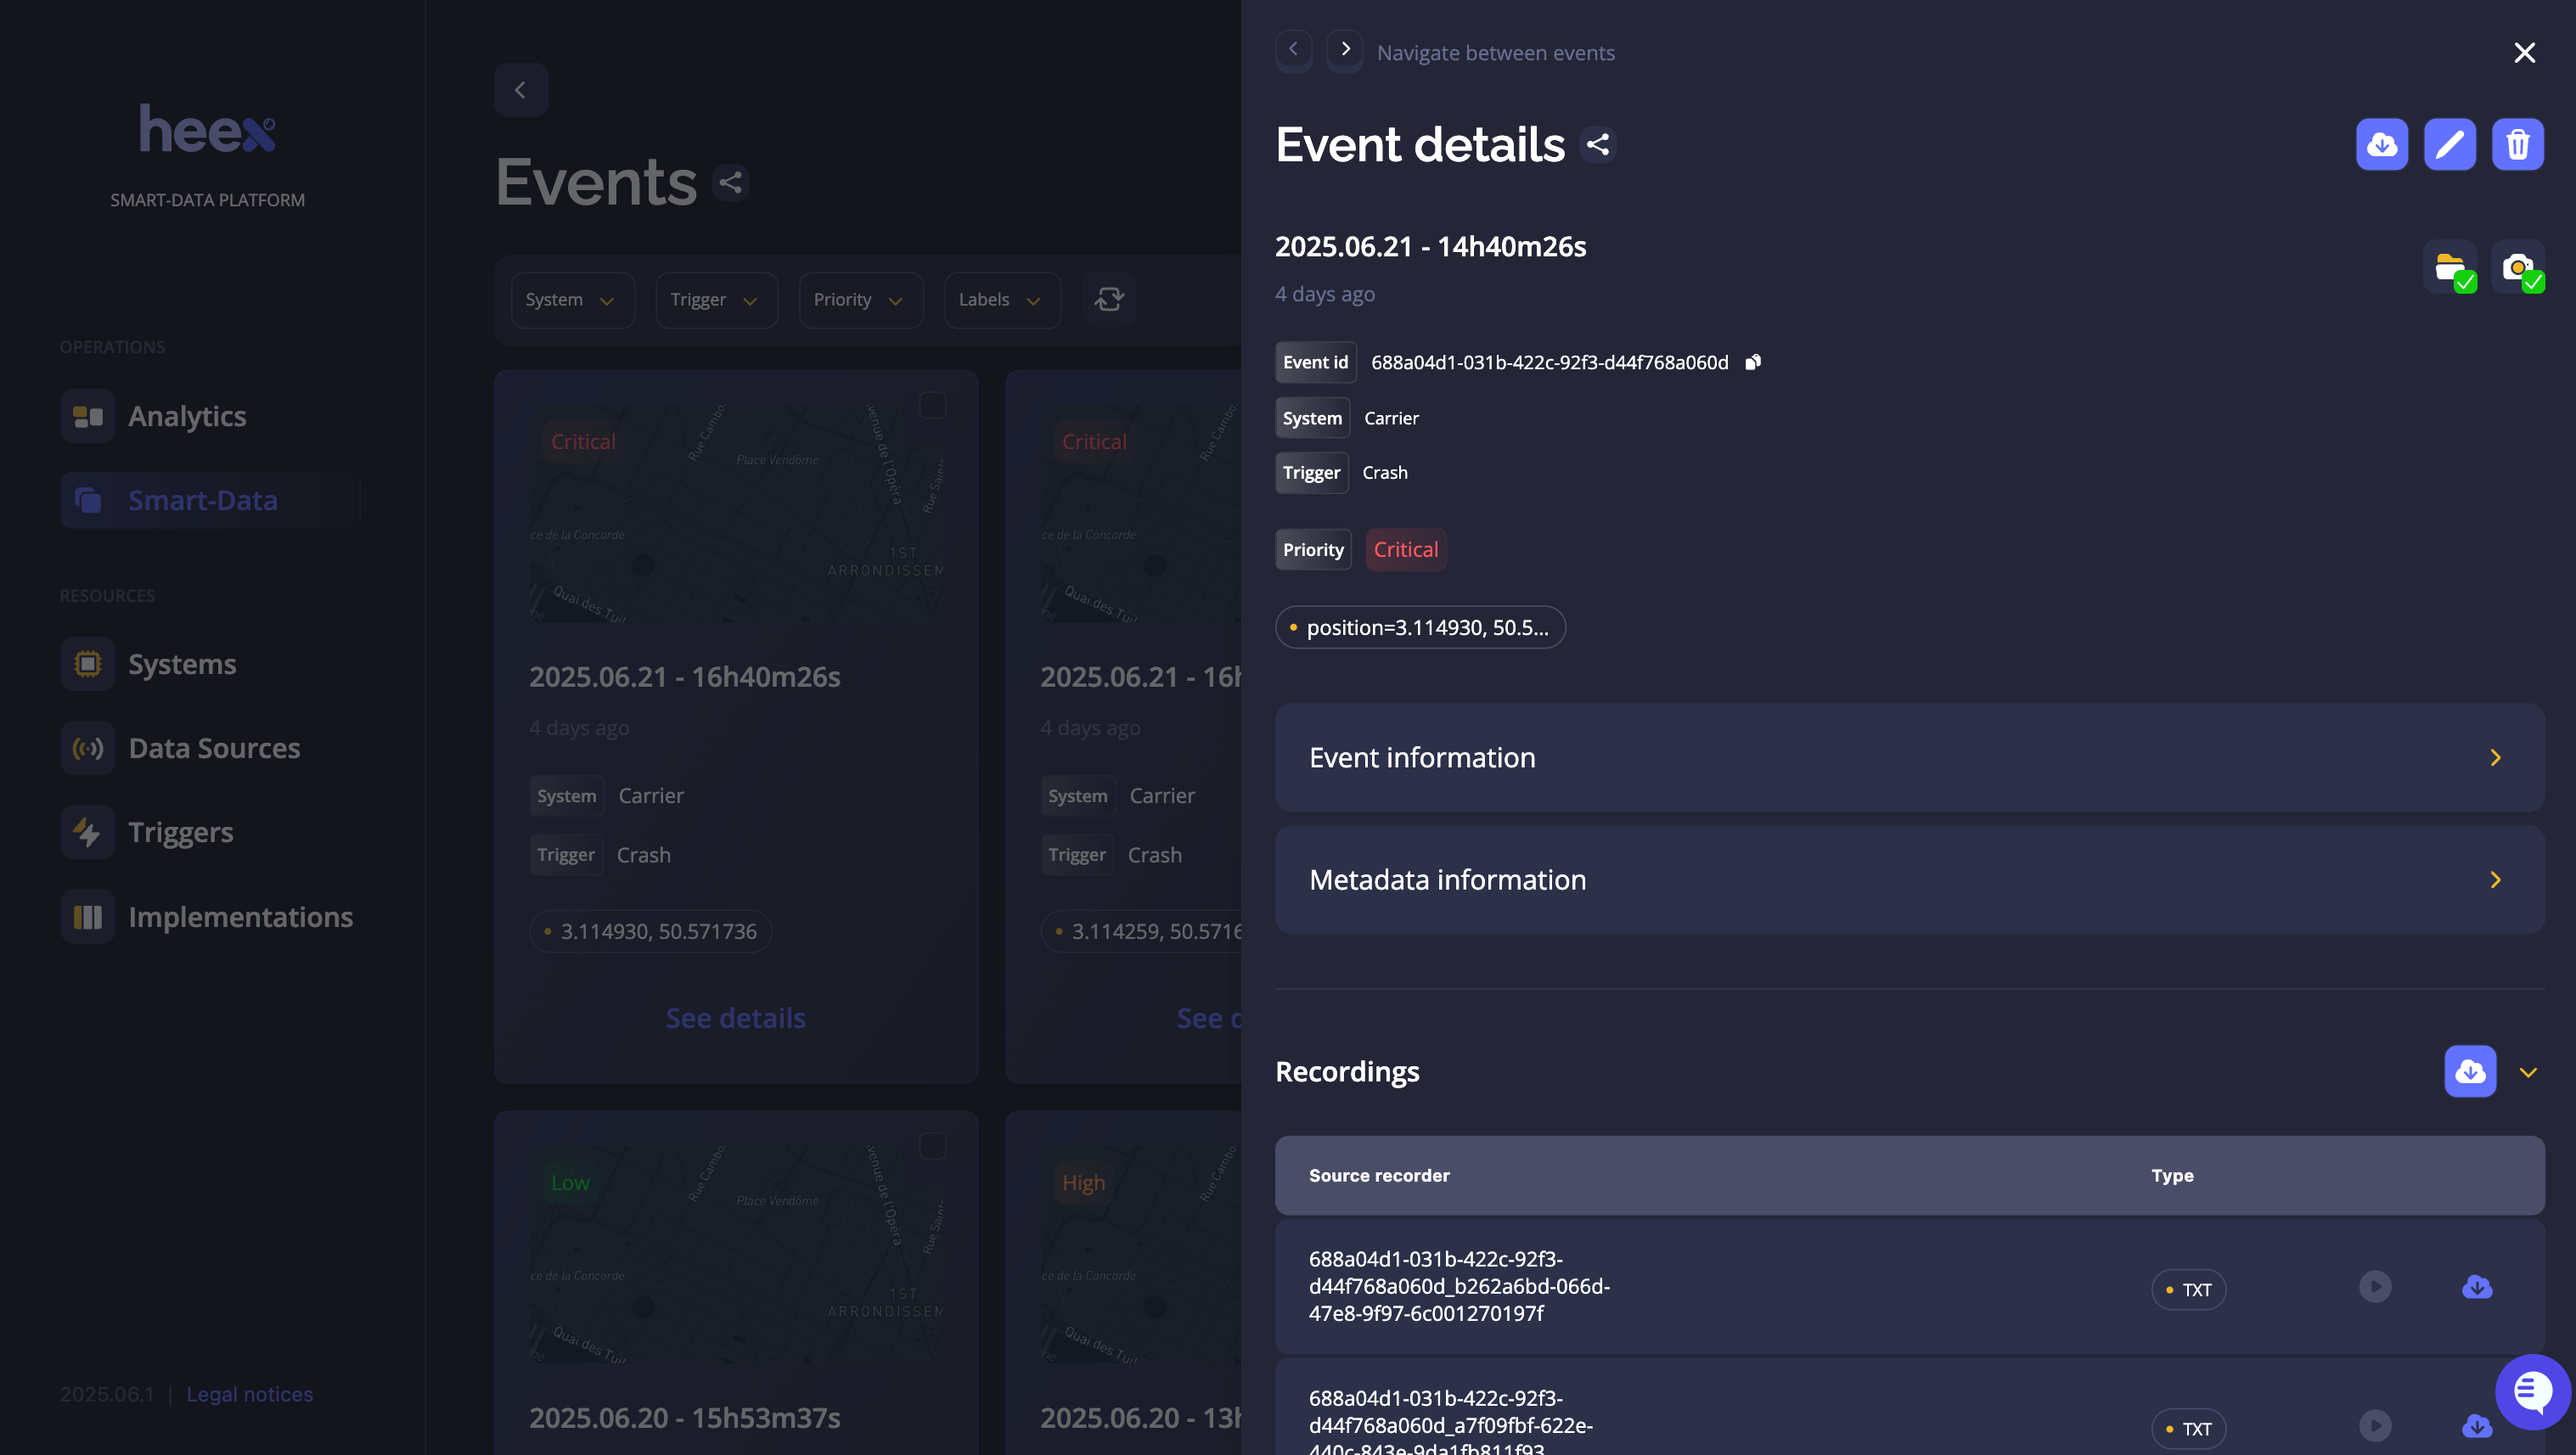
Task: Click Triggers lightning icon
Action: [88, 832]
